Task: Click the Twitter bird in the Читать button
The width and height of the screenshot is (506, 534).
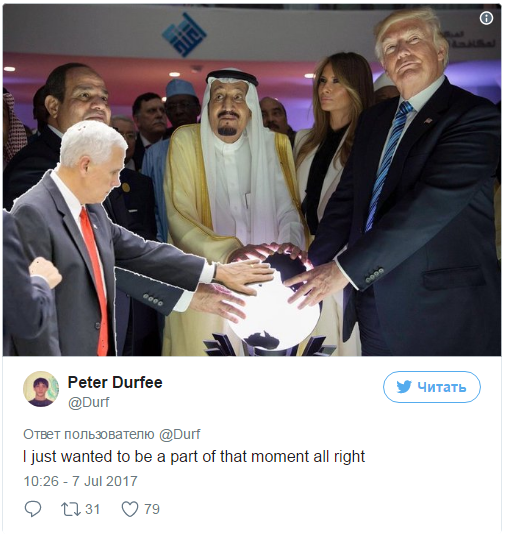Action: coord(404,387)
